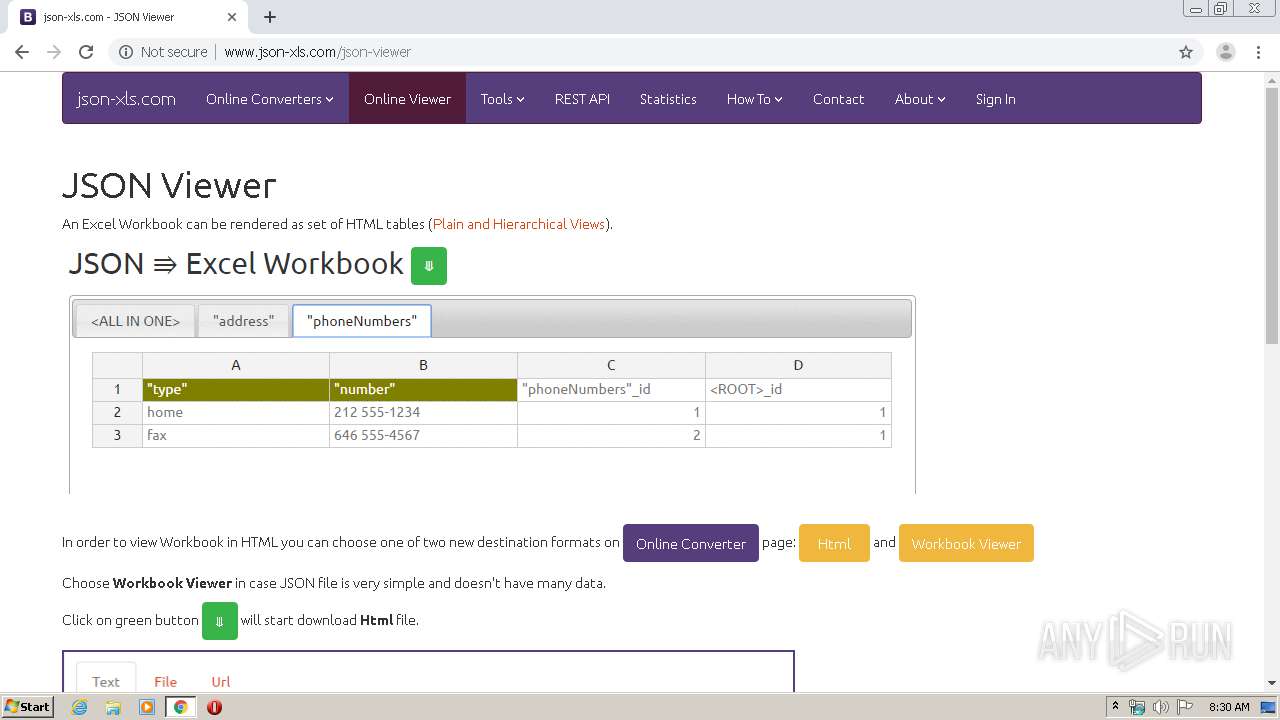Reload the page in the browser
Viewport: 1280px width, 720px height.
pyautogui.click(x=86, y=52)
